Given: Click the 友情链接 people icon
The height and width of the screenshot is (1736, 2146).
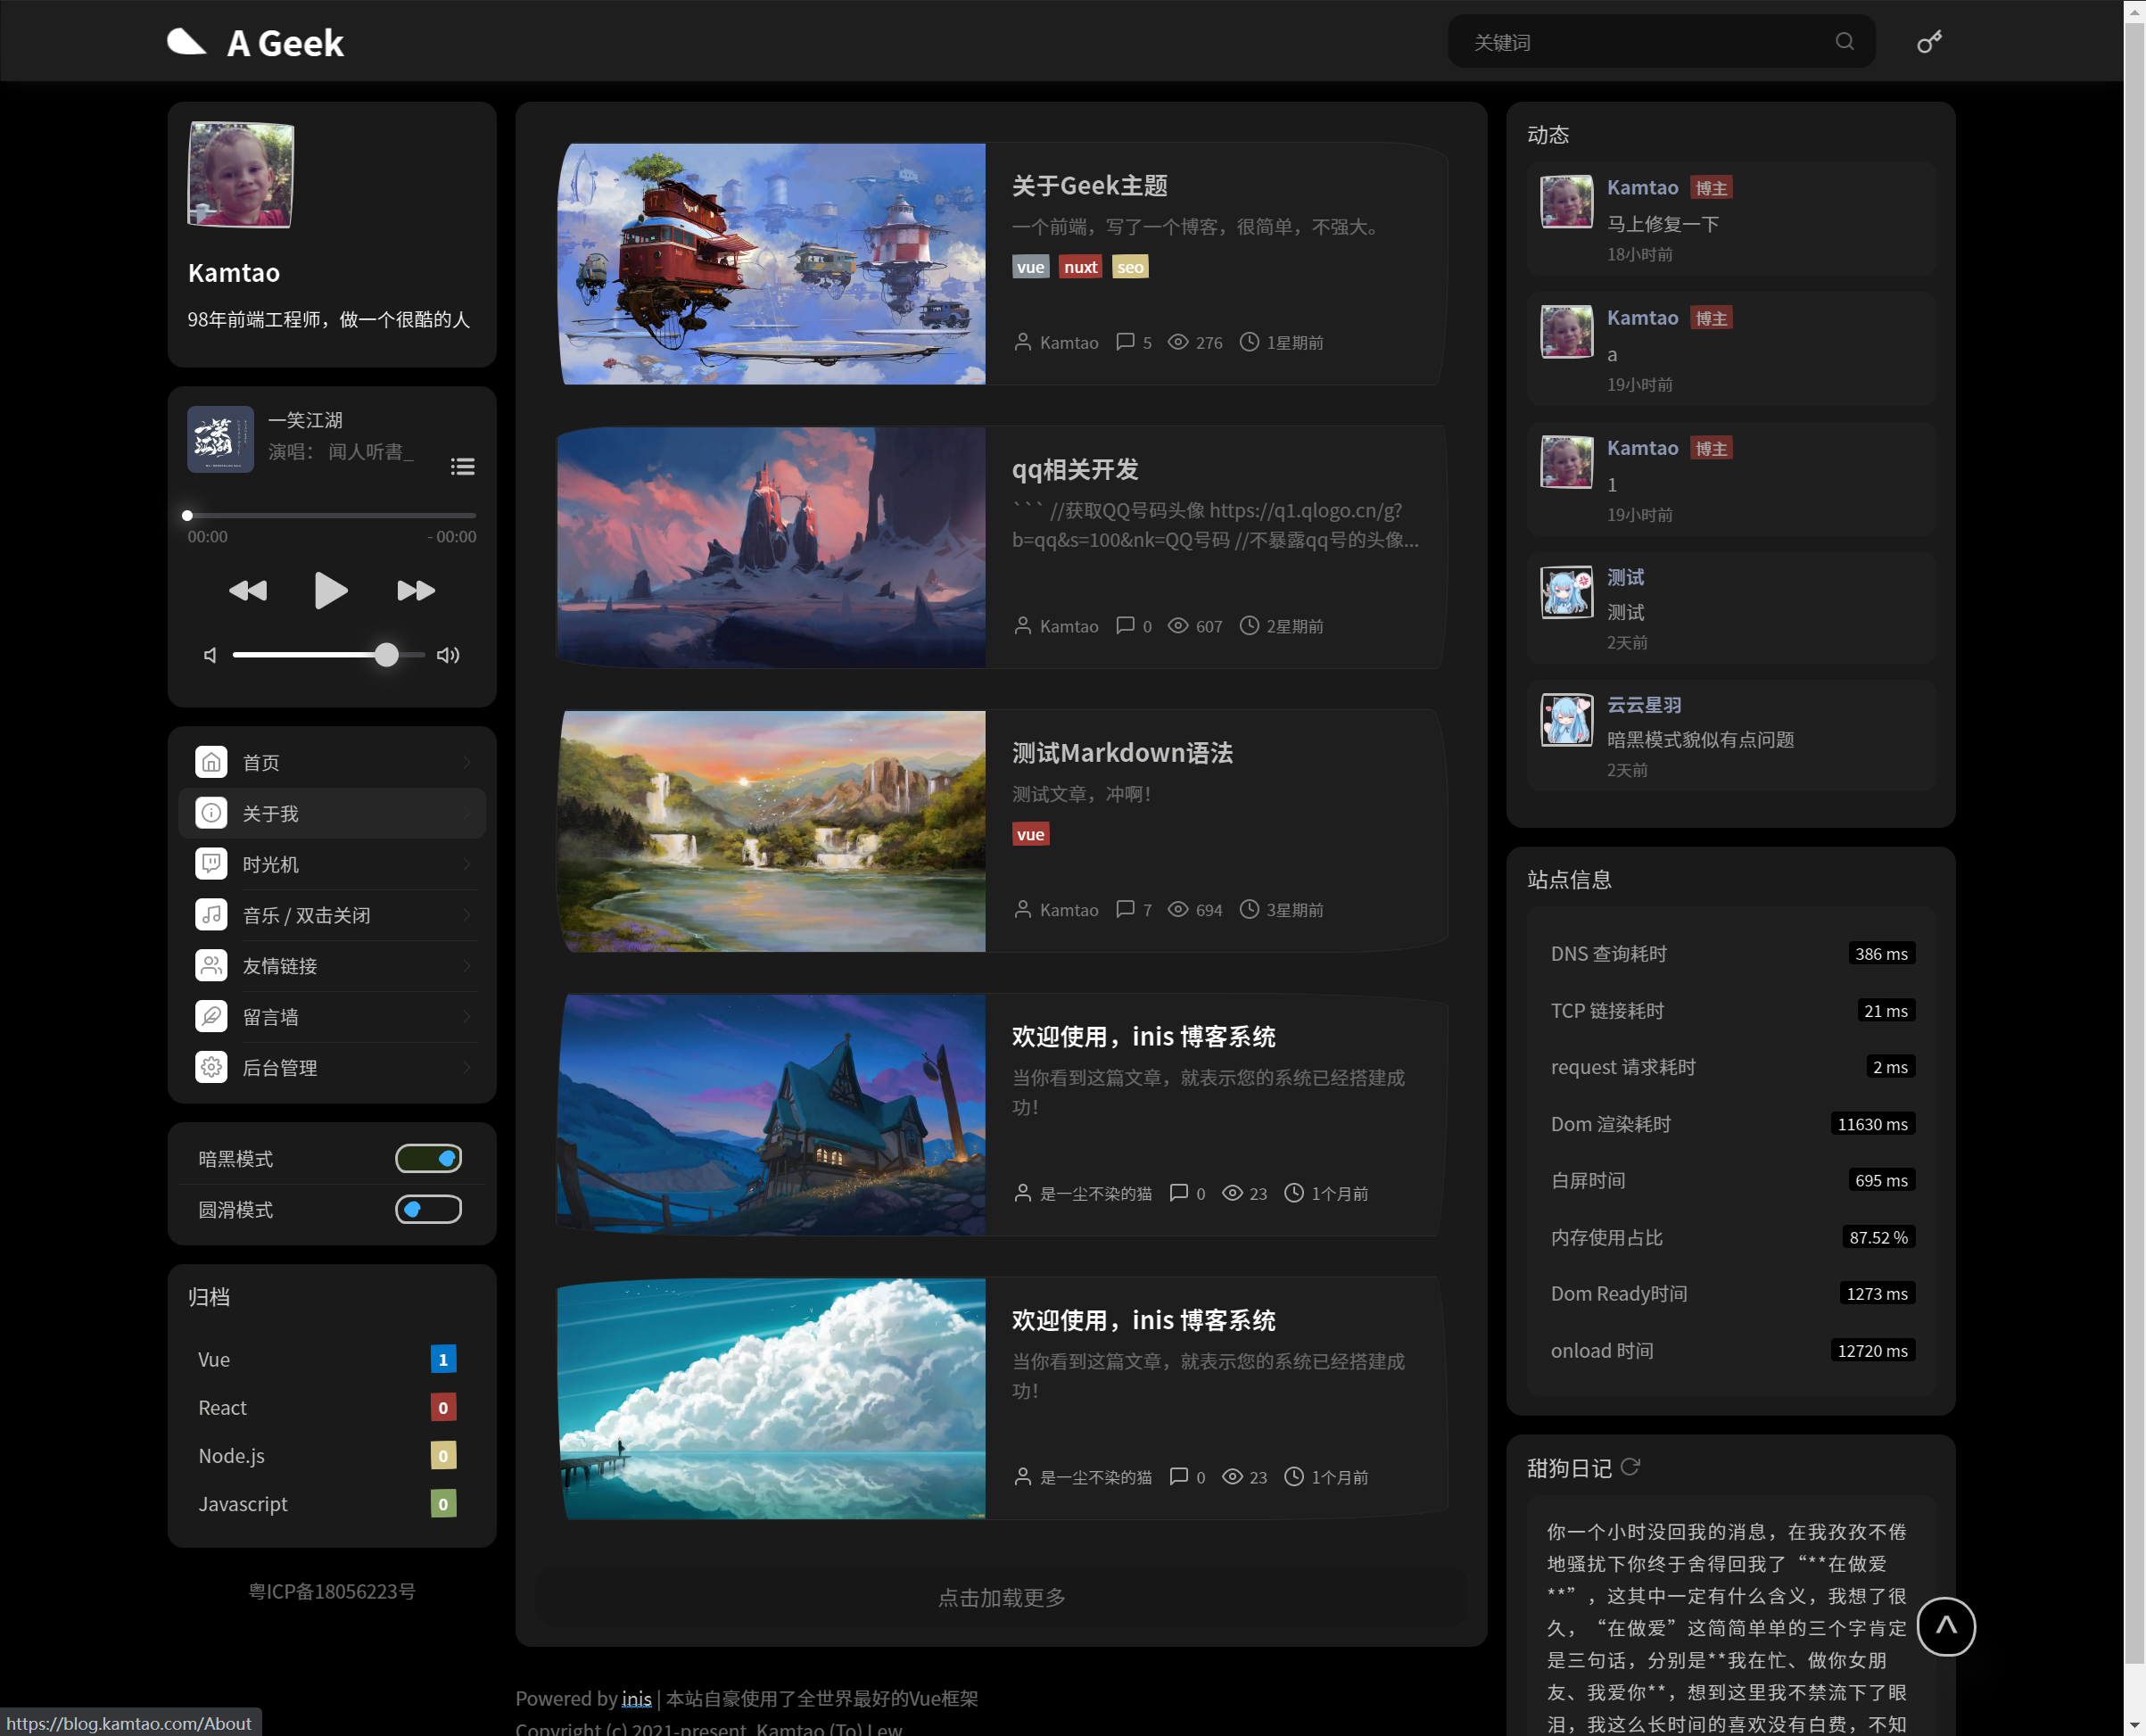Looking at the screenshot, I should (x=211, y=966).
